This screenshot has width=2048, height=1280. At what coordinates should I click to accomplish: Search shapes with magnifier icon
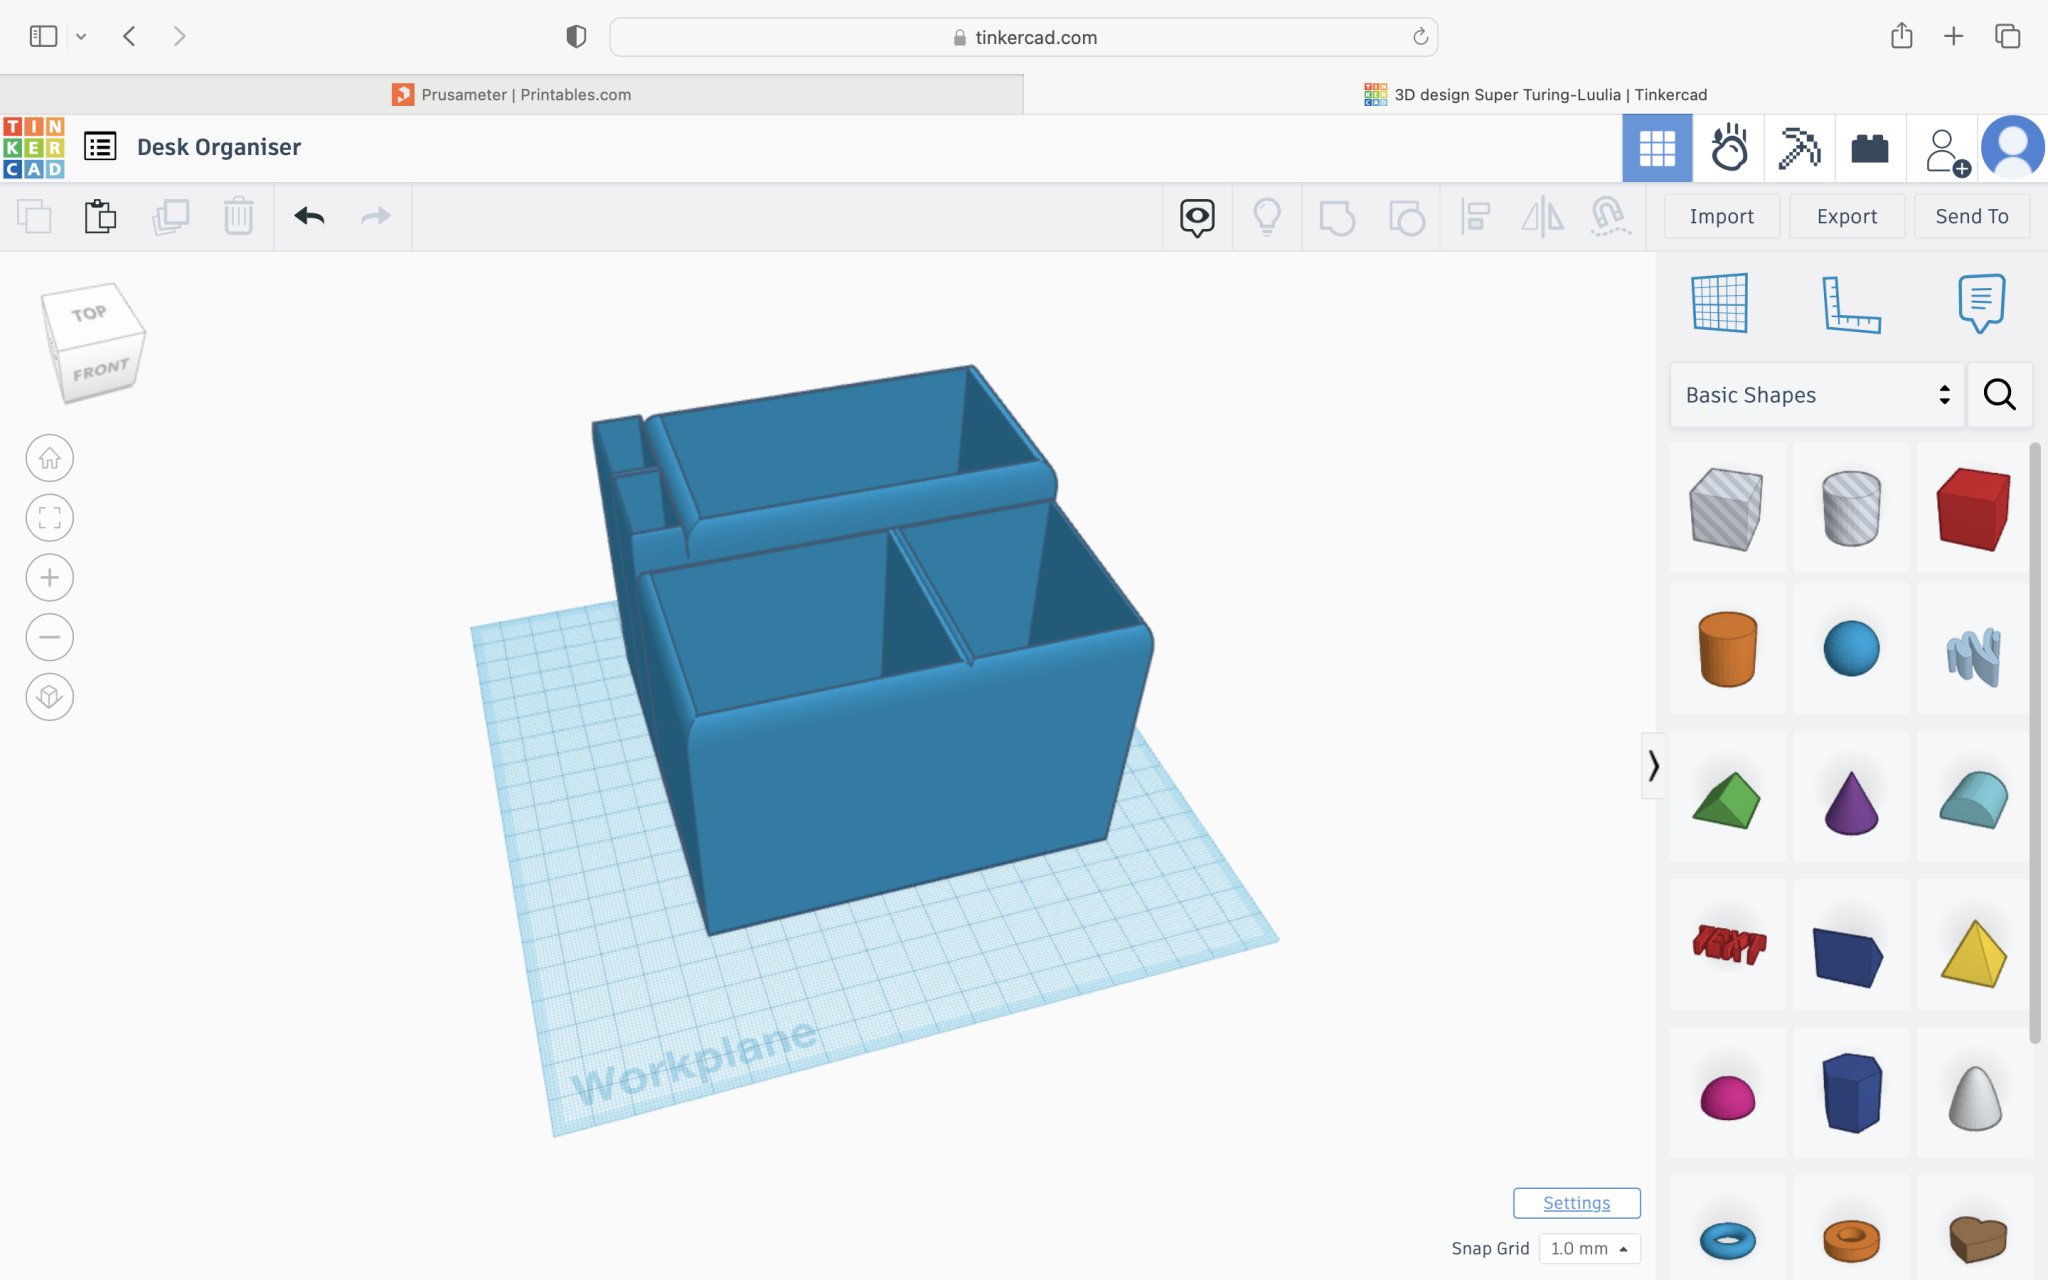pyautogui.click(x=1999, y=395)
